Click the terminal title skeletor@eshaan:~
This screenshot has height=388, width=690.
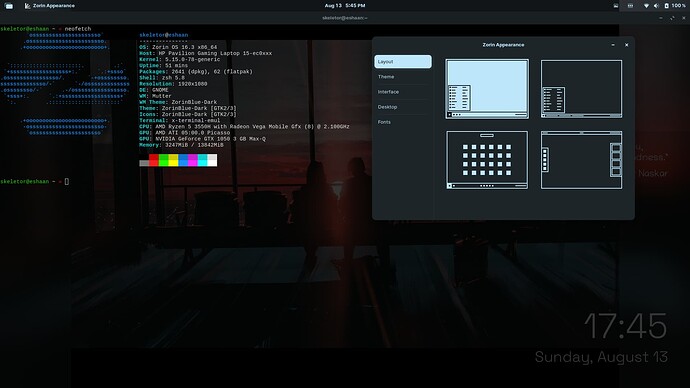point(345,18)
